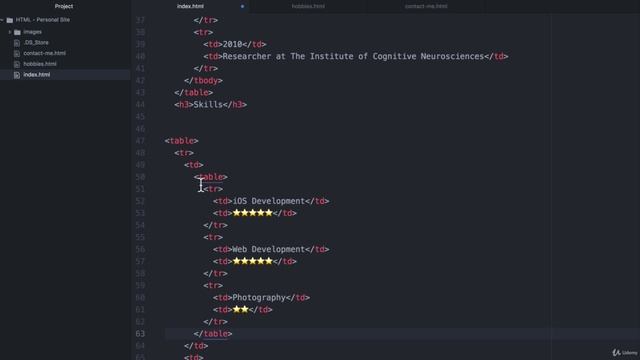Click the unsaved-changes dot on index.html tab
Image resolution: width=640 pixels, height=360 pixels.
coord(242,7)
